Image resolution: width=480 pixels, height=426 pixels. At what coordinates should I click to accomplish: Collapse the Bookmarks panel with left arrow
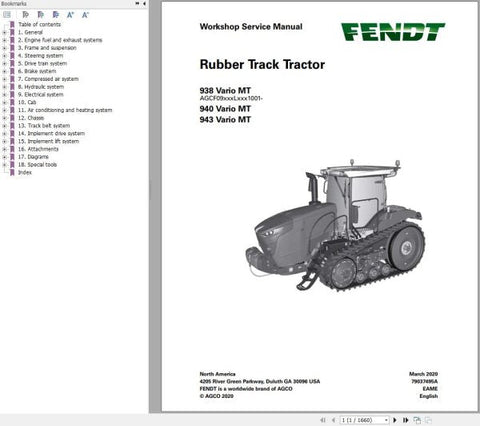pos(144,3)
